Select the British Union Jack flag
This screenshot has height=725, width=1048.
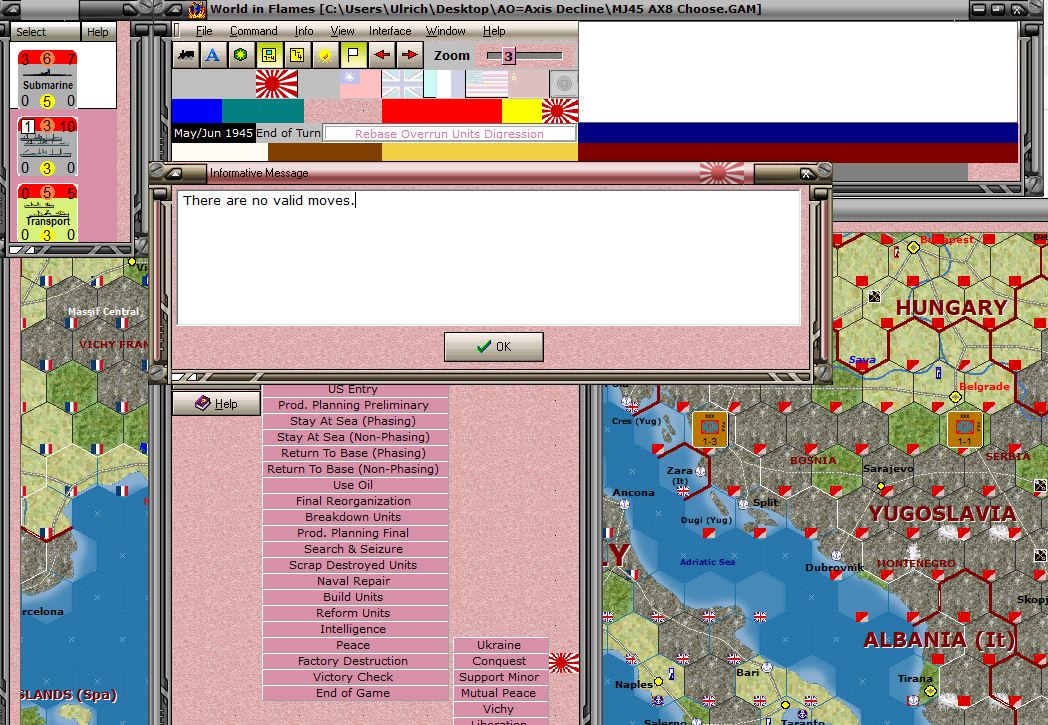[402, 84]
